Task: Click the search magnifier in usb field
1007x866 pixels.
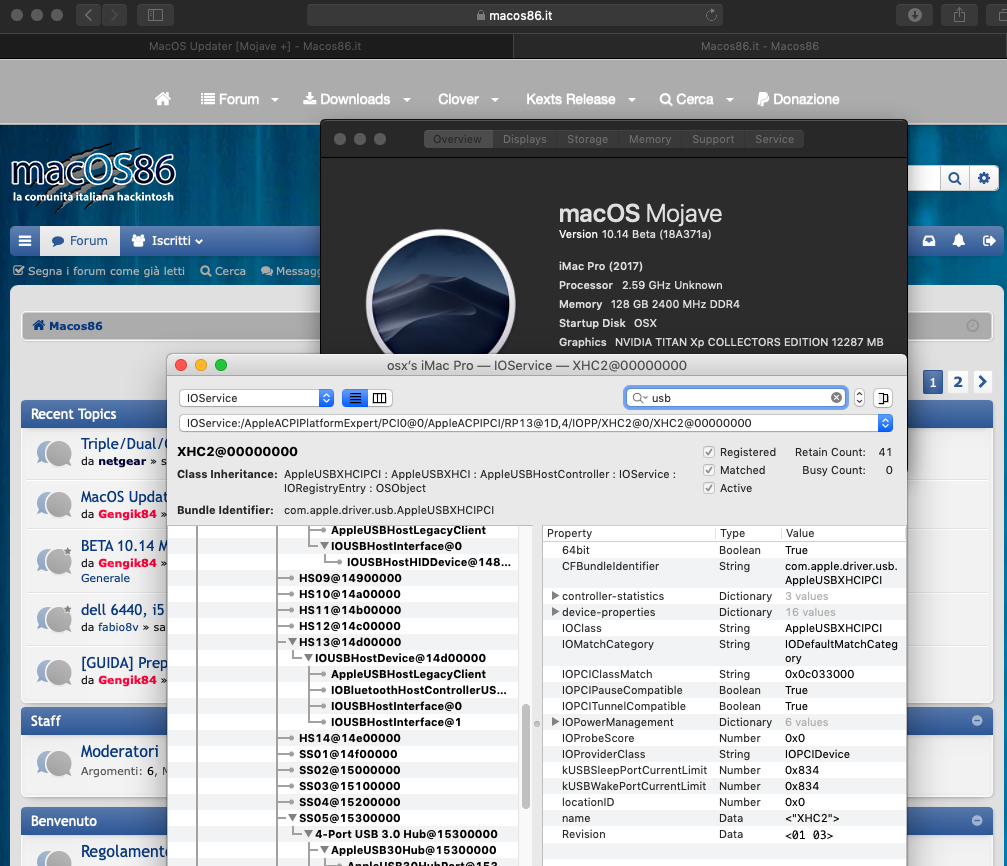Action: (640, 398)
